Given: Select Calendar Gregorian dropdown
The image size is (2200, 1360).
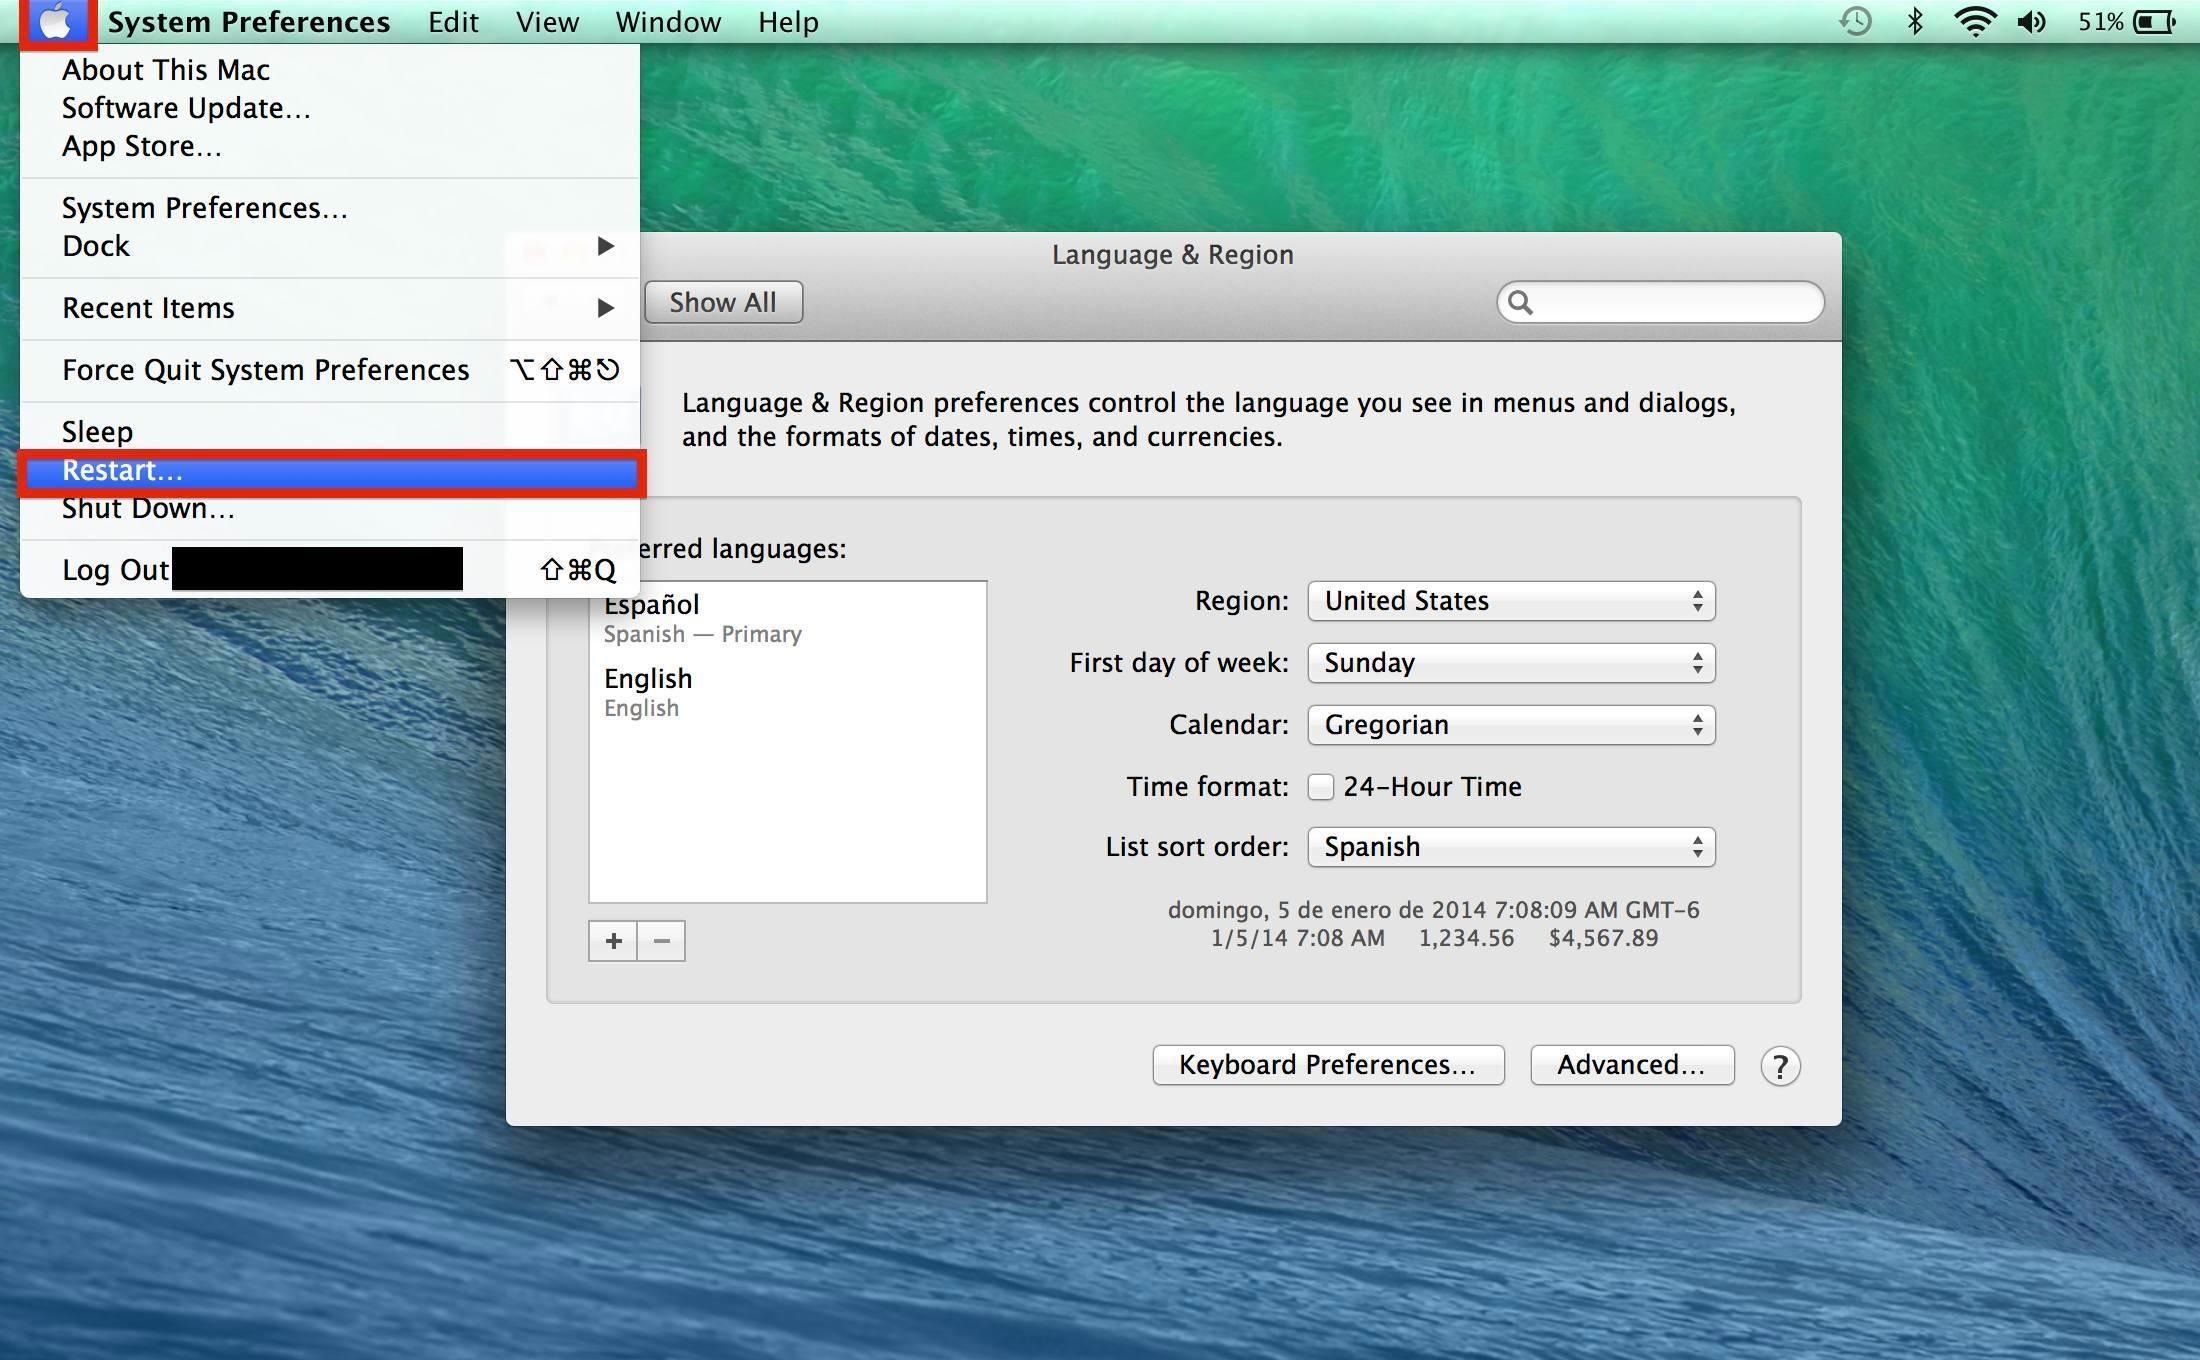Looking at the screenshot, I should click(1509, 723).
